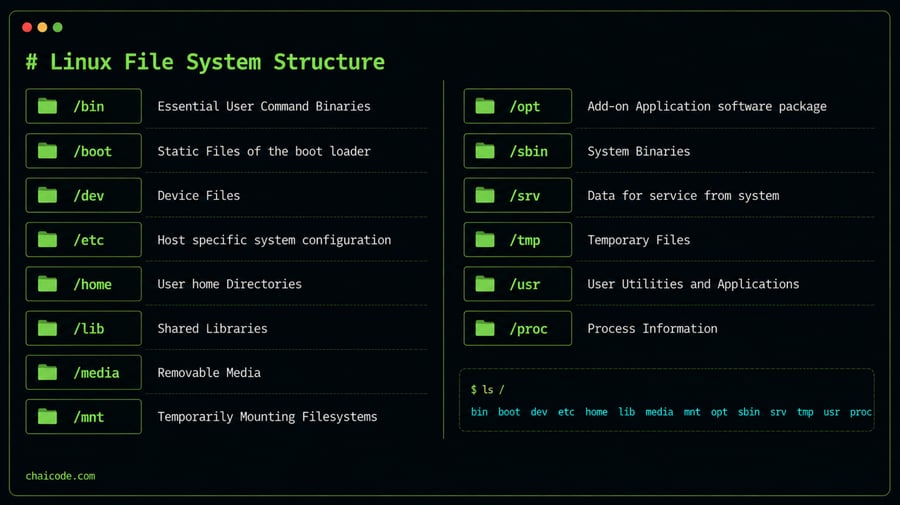
Task: Select the /srv label
Action: click(525, 196)
